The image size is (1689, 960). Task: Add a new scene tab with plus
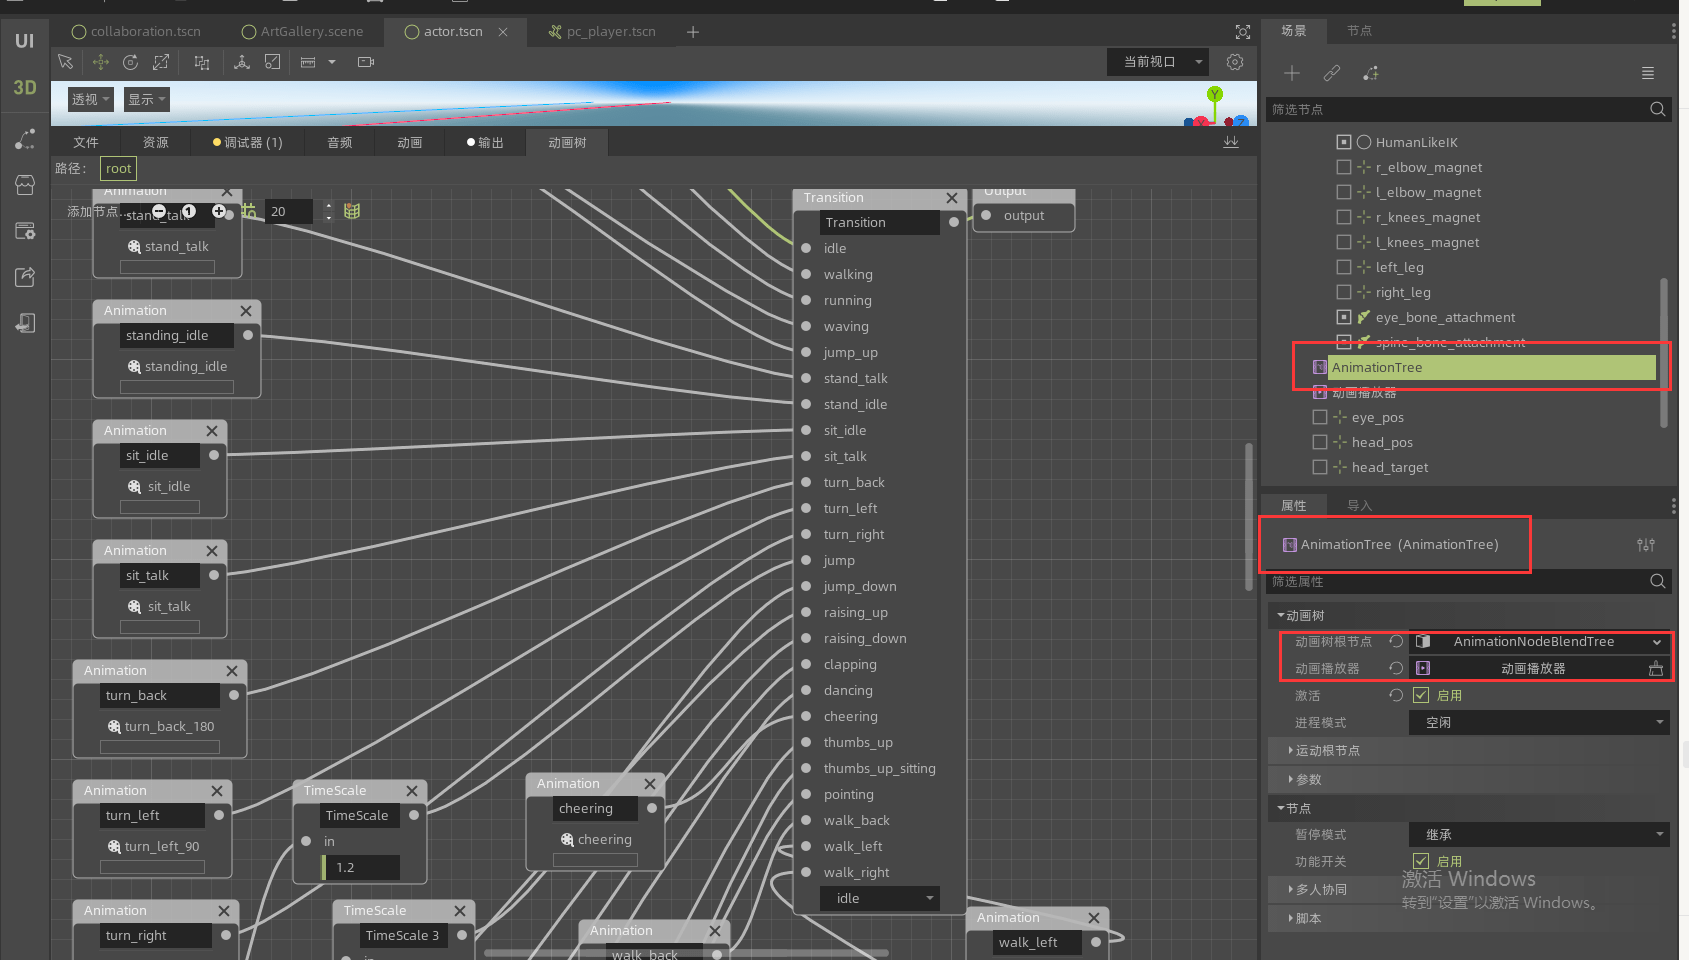tap(693, 32)
